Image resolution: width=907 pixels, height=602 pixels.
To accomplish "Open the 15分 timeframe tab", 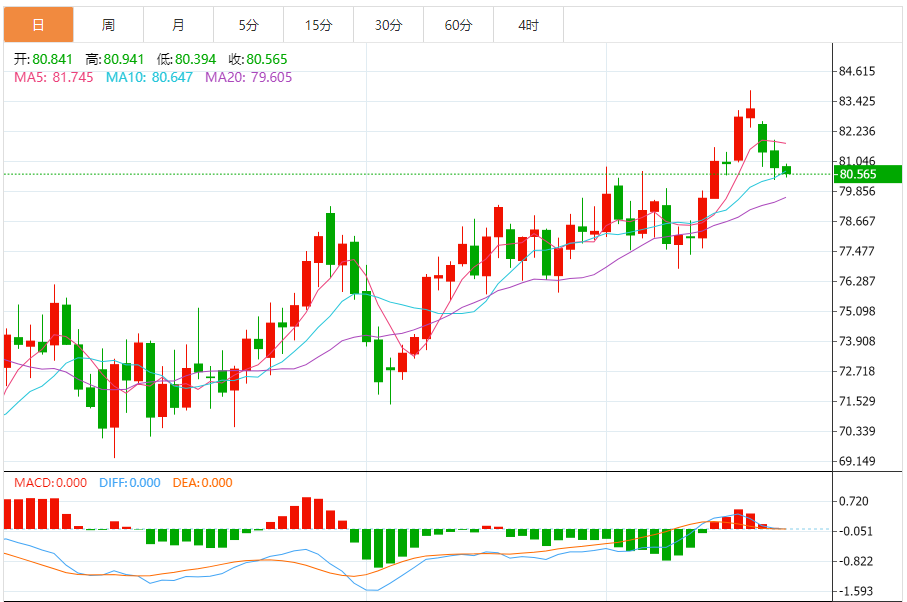I will coord(318,25).
